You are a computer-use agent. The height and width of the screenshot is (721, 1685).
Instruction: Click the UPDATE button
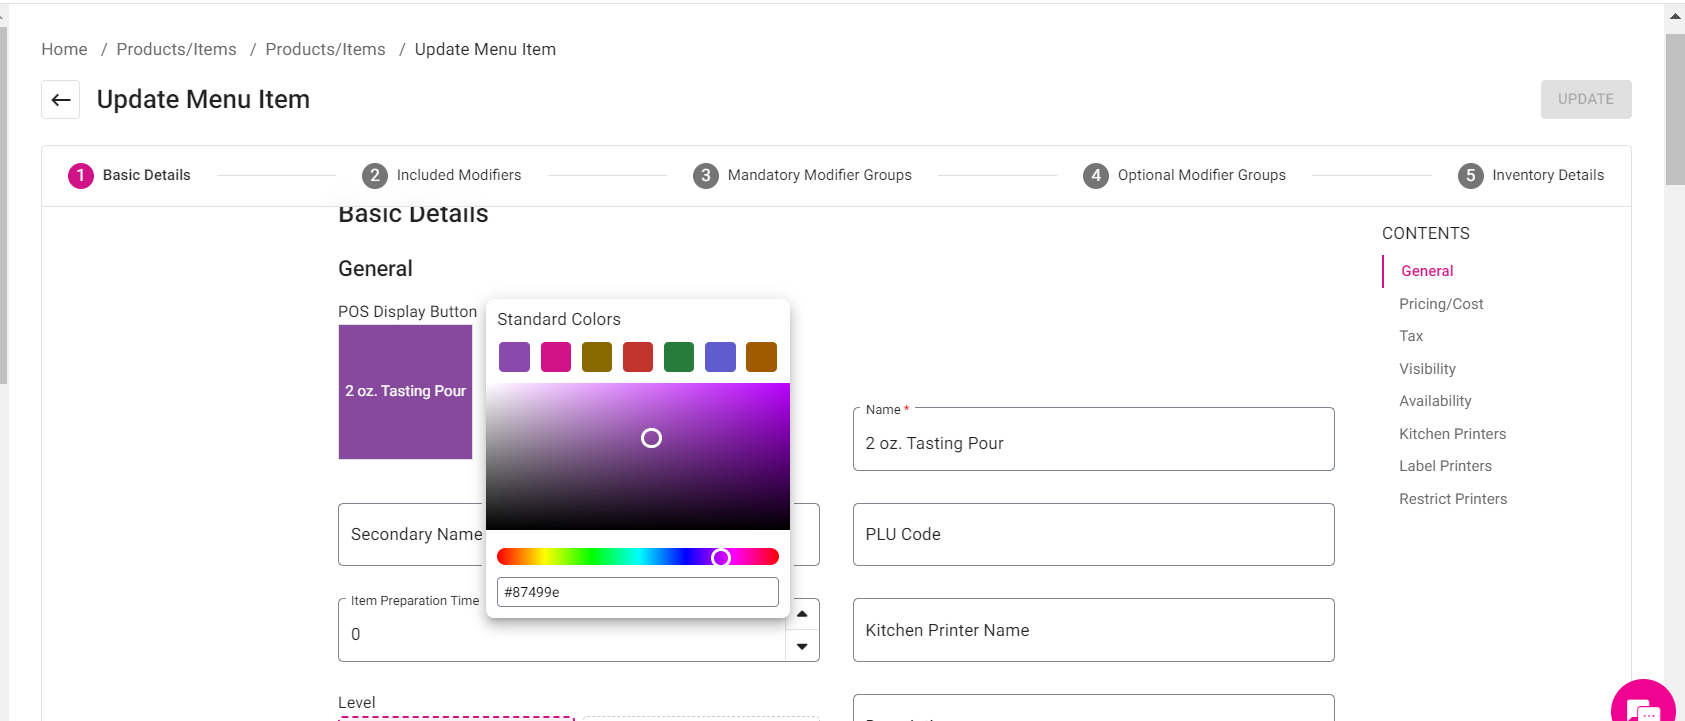point(1586,99)
